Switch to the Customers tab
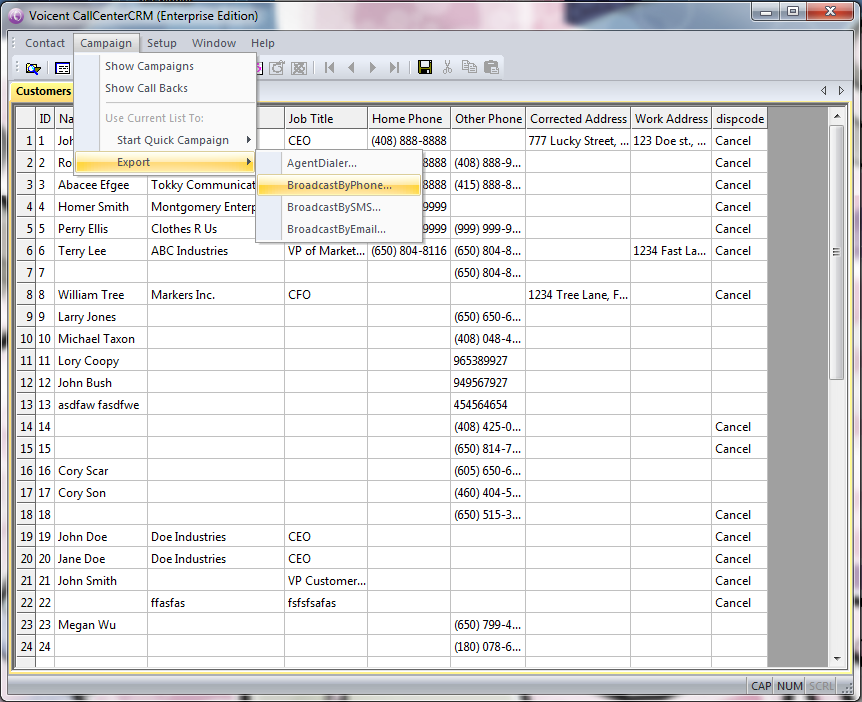The image size is (862, 702). 43,91
